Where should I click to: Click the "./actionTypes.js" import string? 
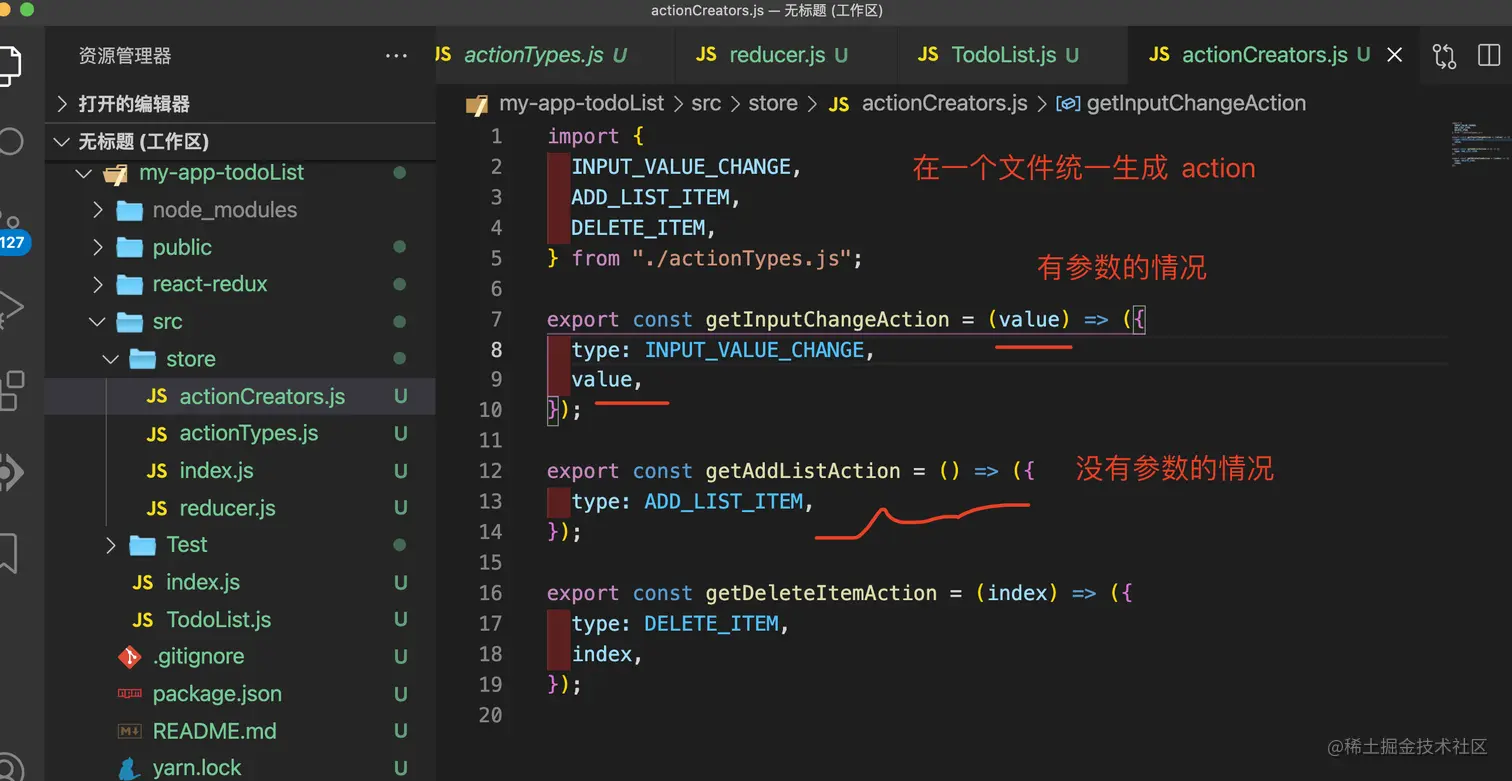[740, 259]
